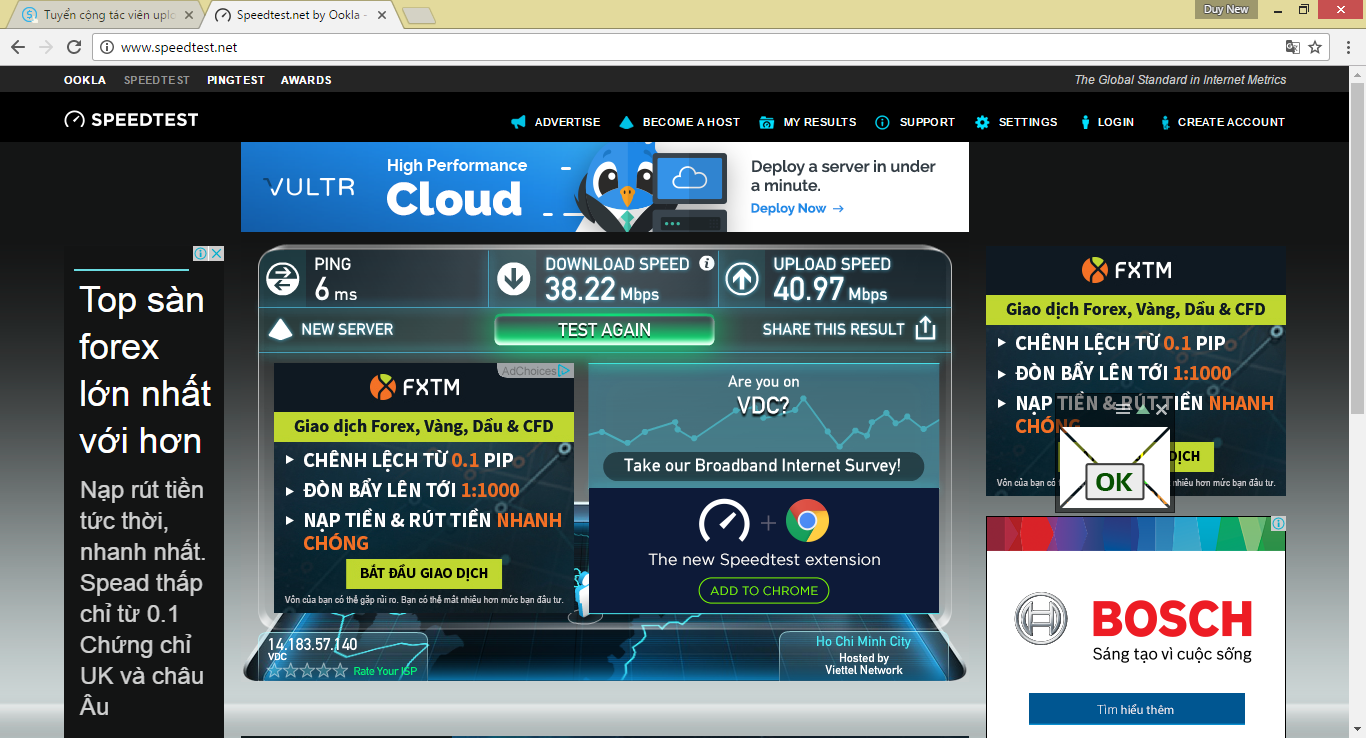
Task: Open the Duy New profile button
Action: [x=1226, y=9]
